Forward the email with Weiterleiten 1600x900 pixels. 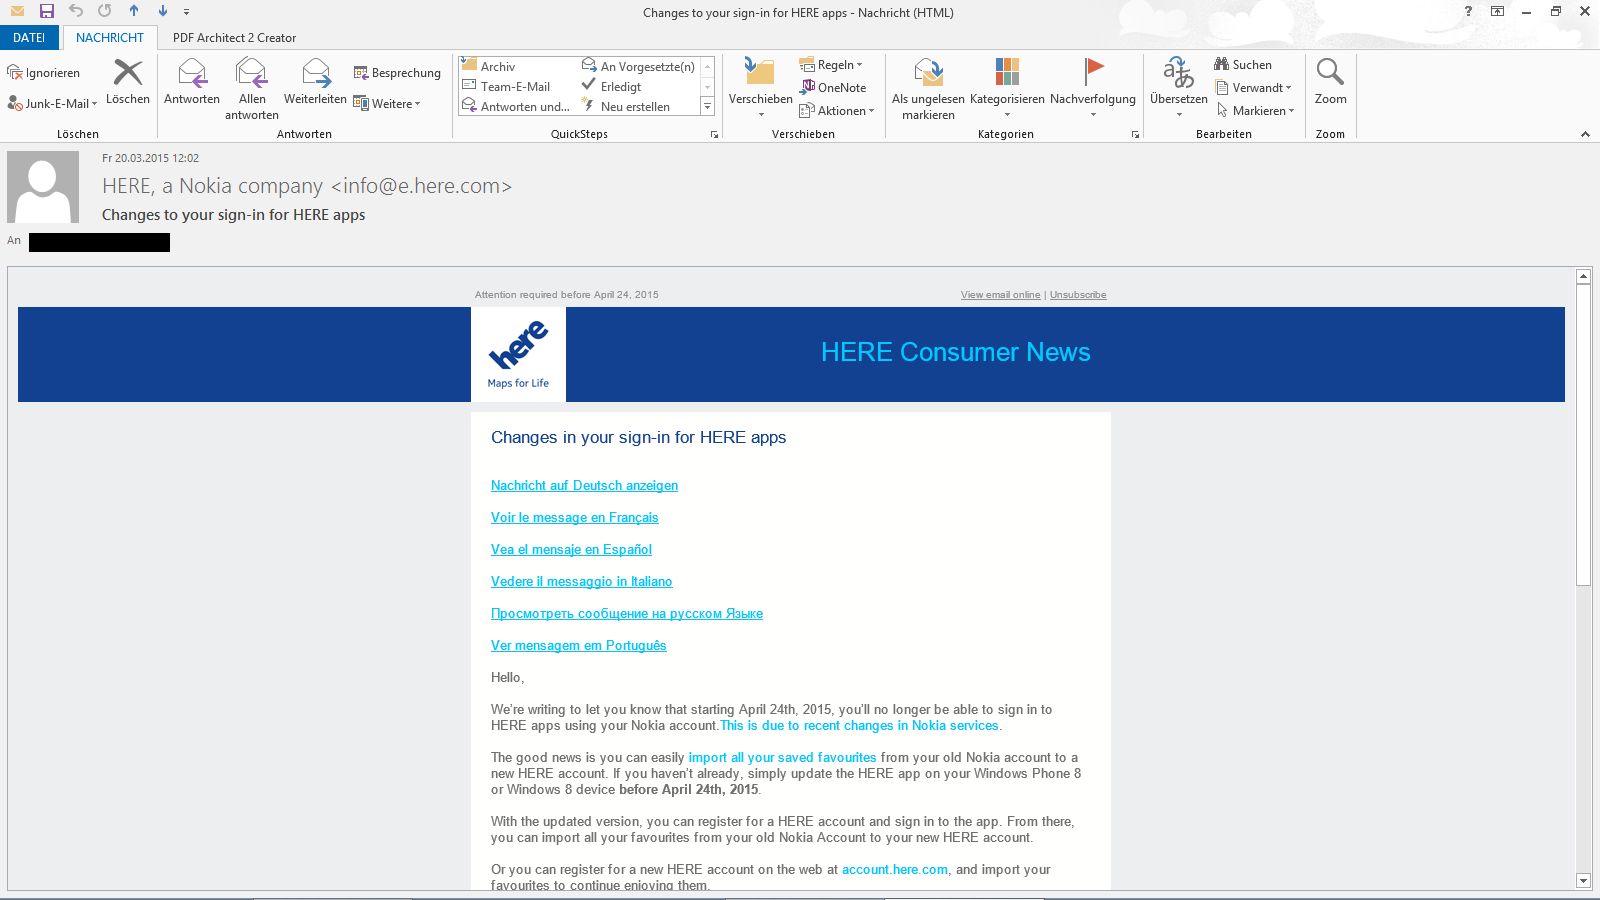315,82
